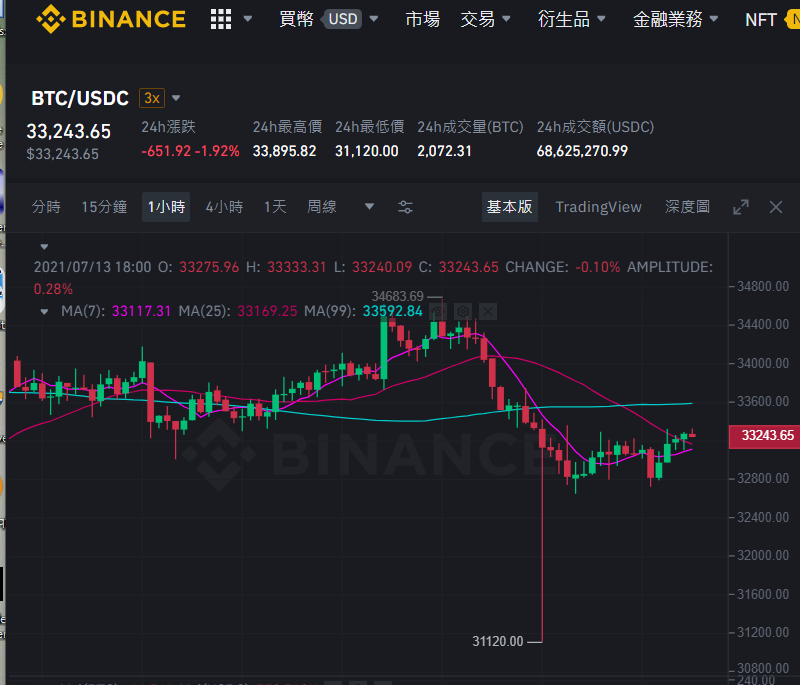Open MA indicator settings gear icon
The image size is (800, 685).
(463, 312)
